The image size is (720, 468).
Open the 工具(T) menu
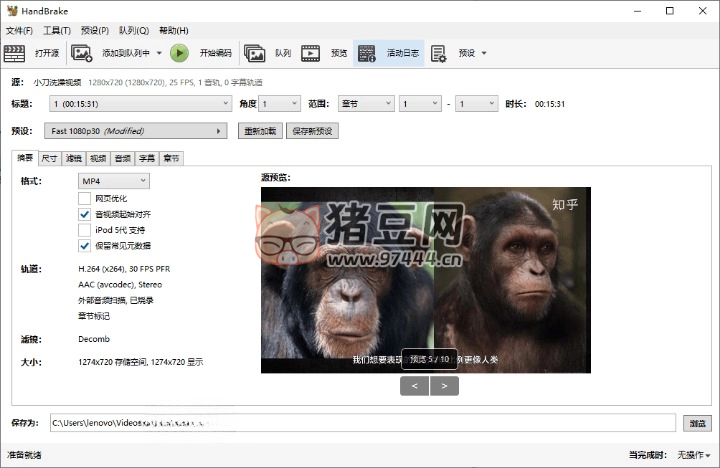55,30
